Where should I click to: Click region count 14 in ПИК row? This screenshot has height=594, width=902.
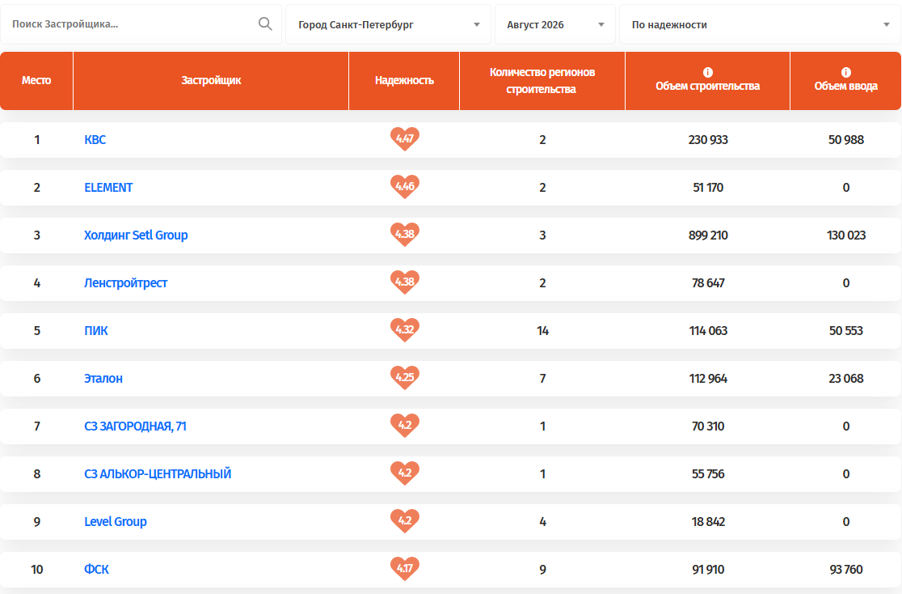(542, 331)
